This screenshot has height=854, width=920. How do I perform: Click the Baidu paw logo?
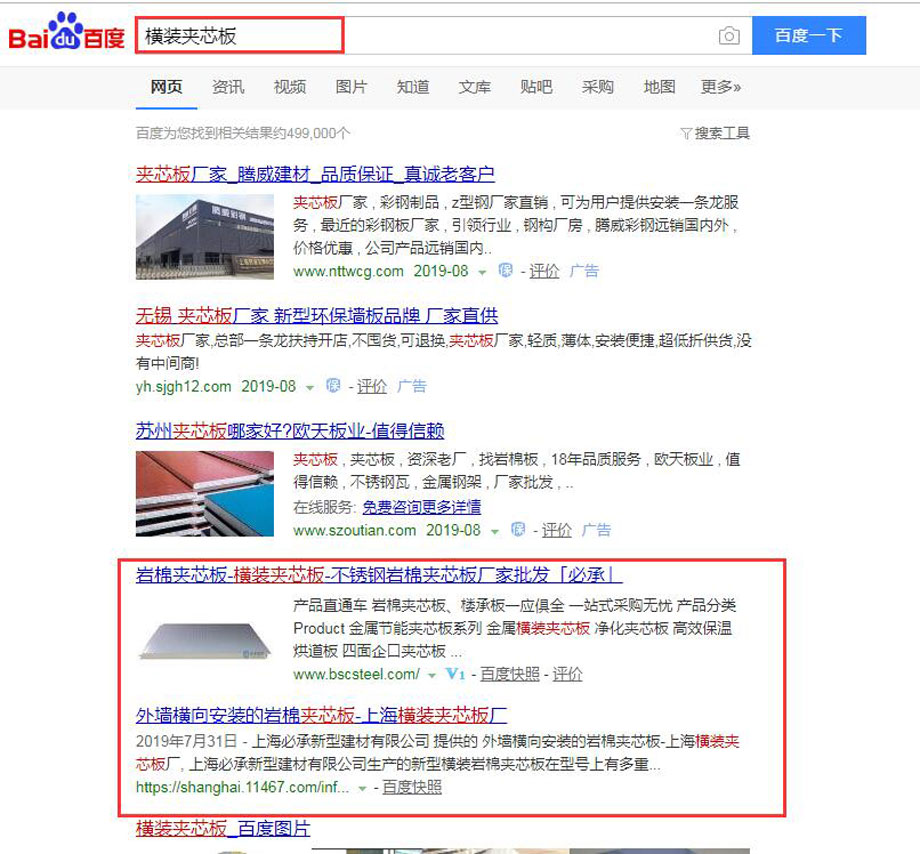tap(65, 31)
